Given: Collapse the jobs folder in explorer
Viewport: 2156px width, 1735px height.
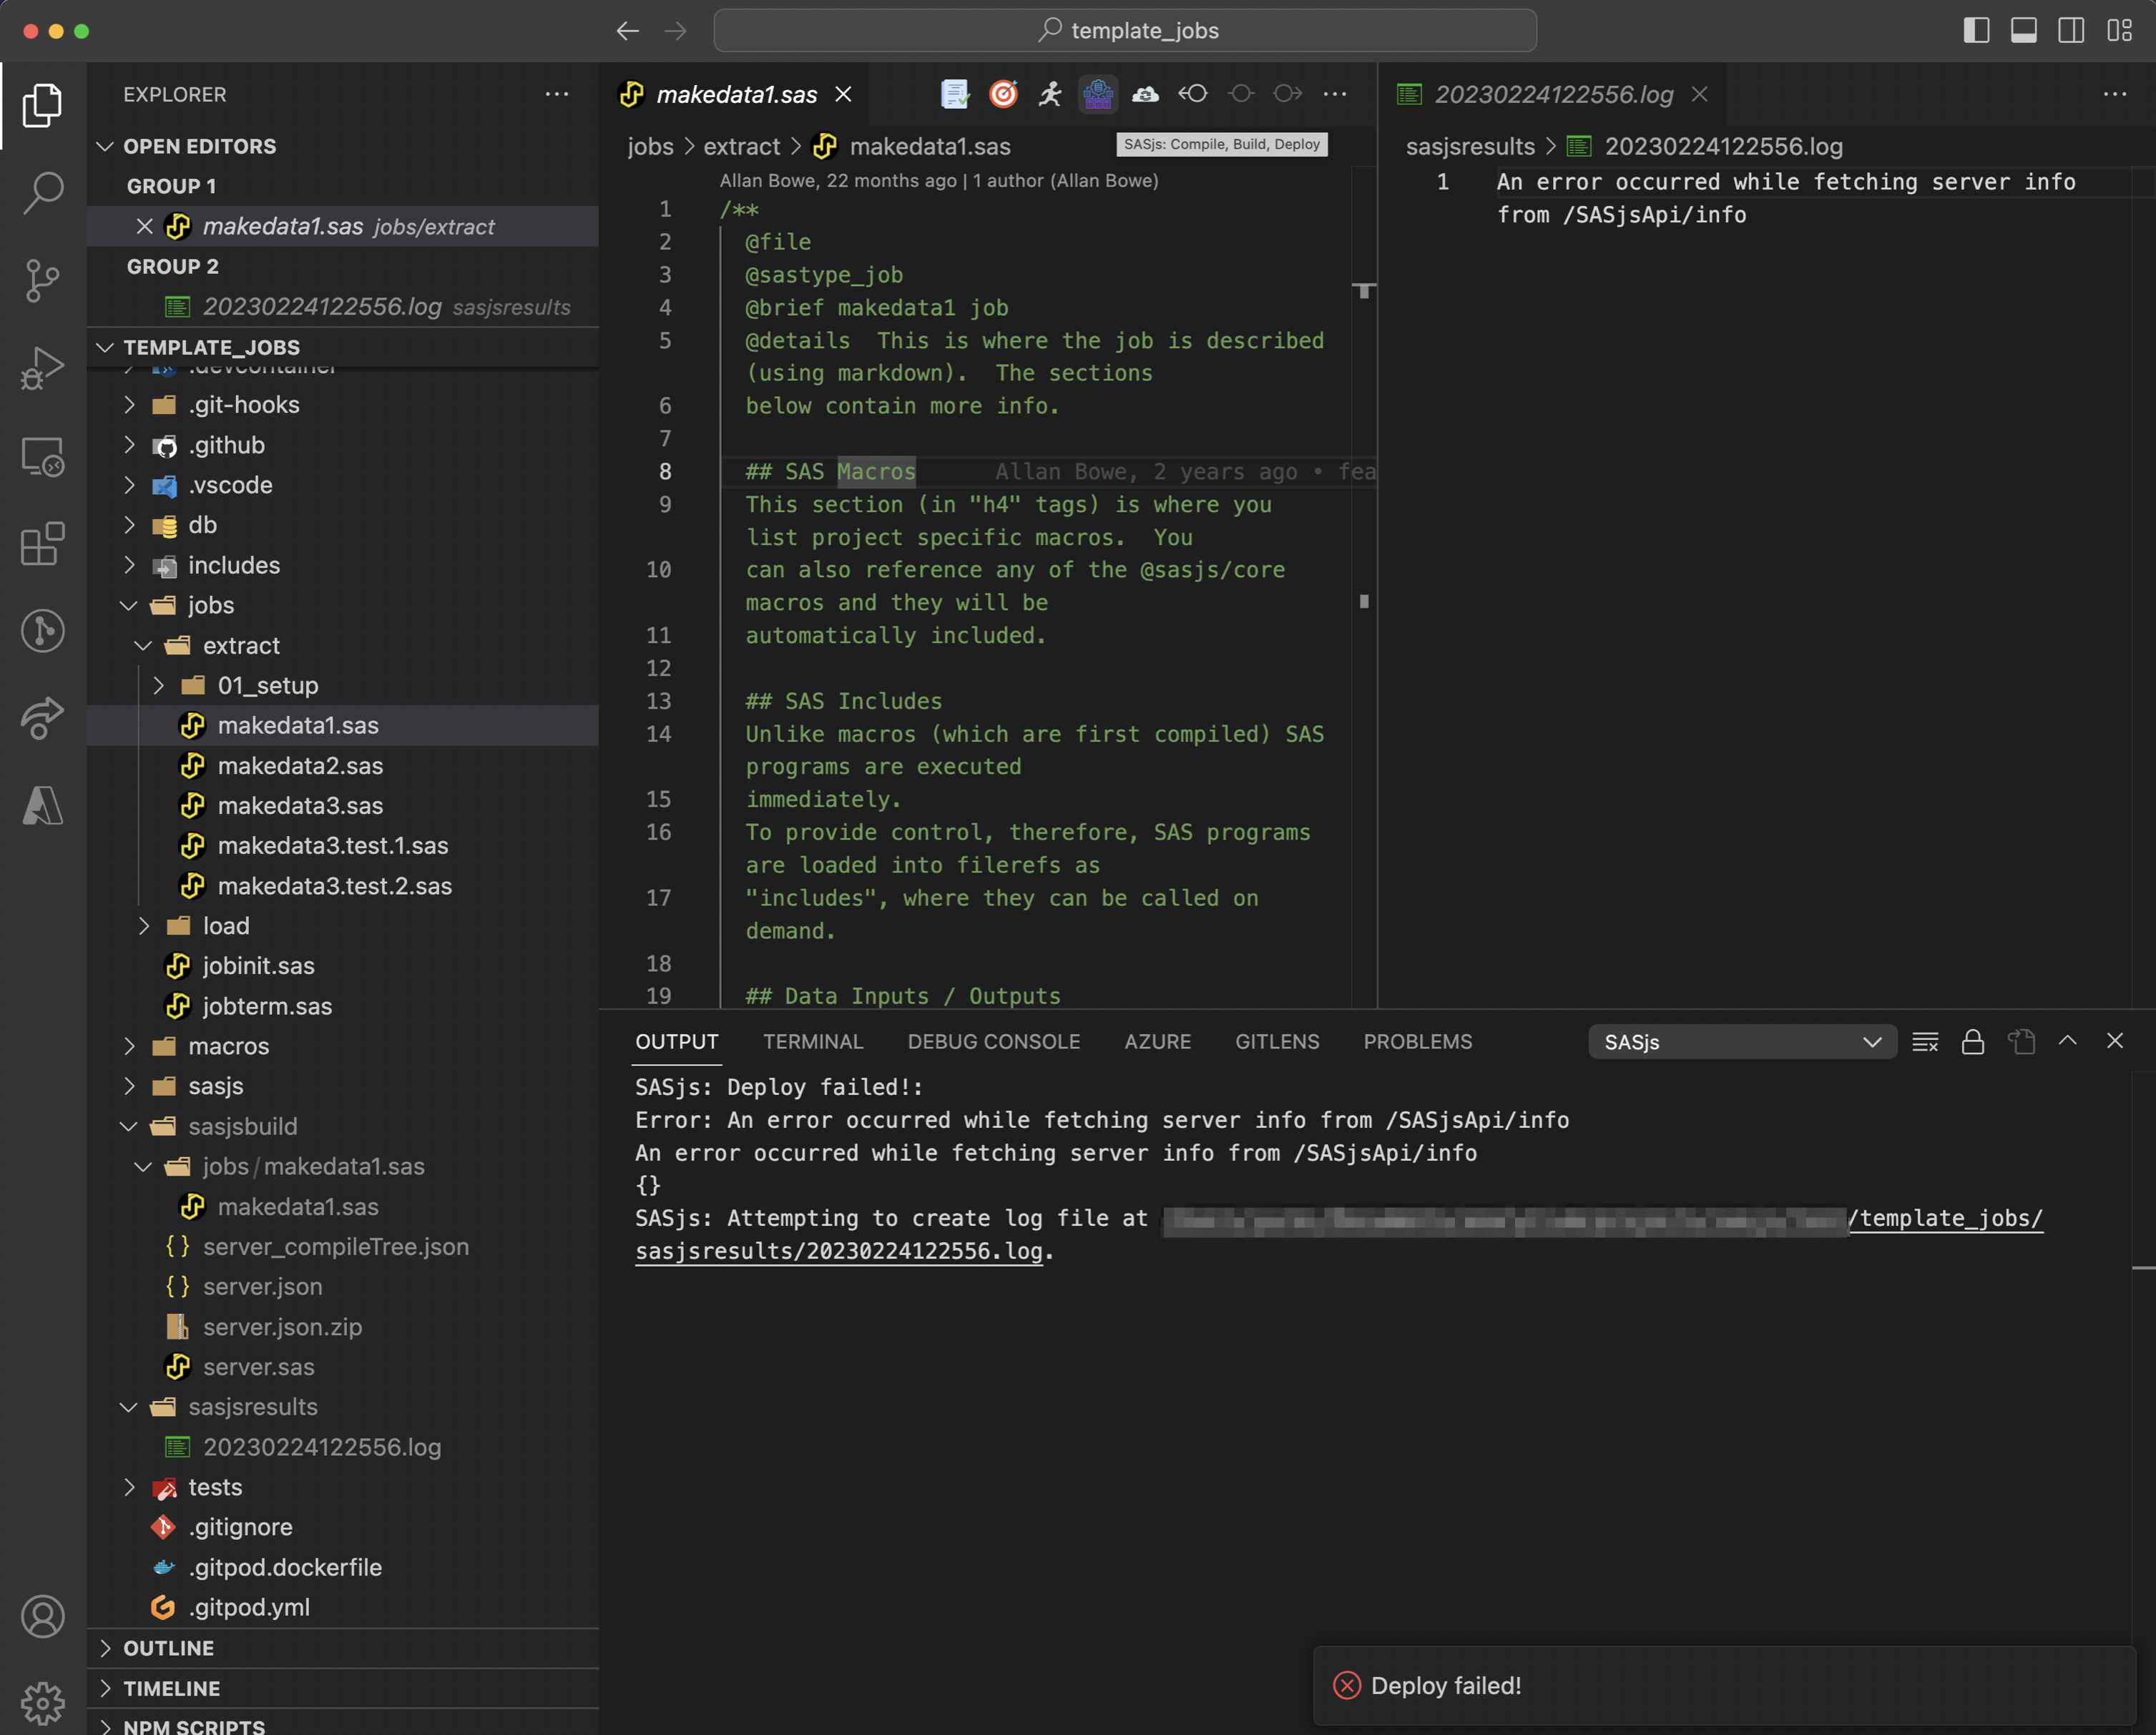Looking at the screenshot, I should (x=129, y=606).
